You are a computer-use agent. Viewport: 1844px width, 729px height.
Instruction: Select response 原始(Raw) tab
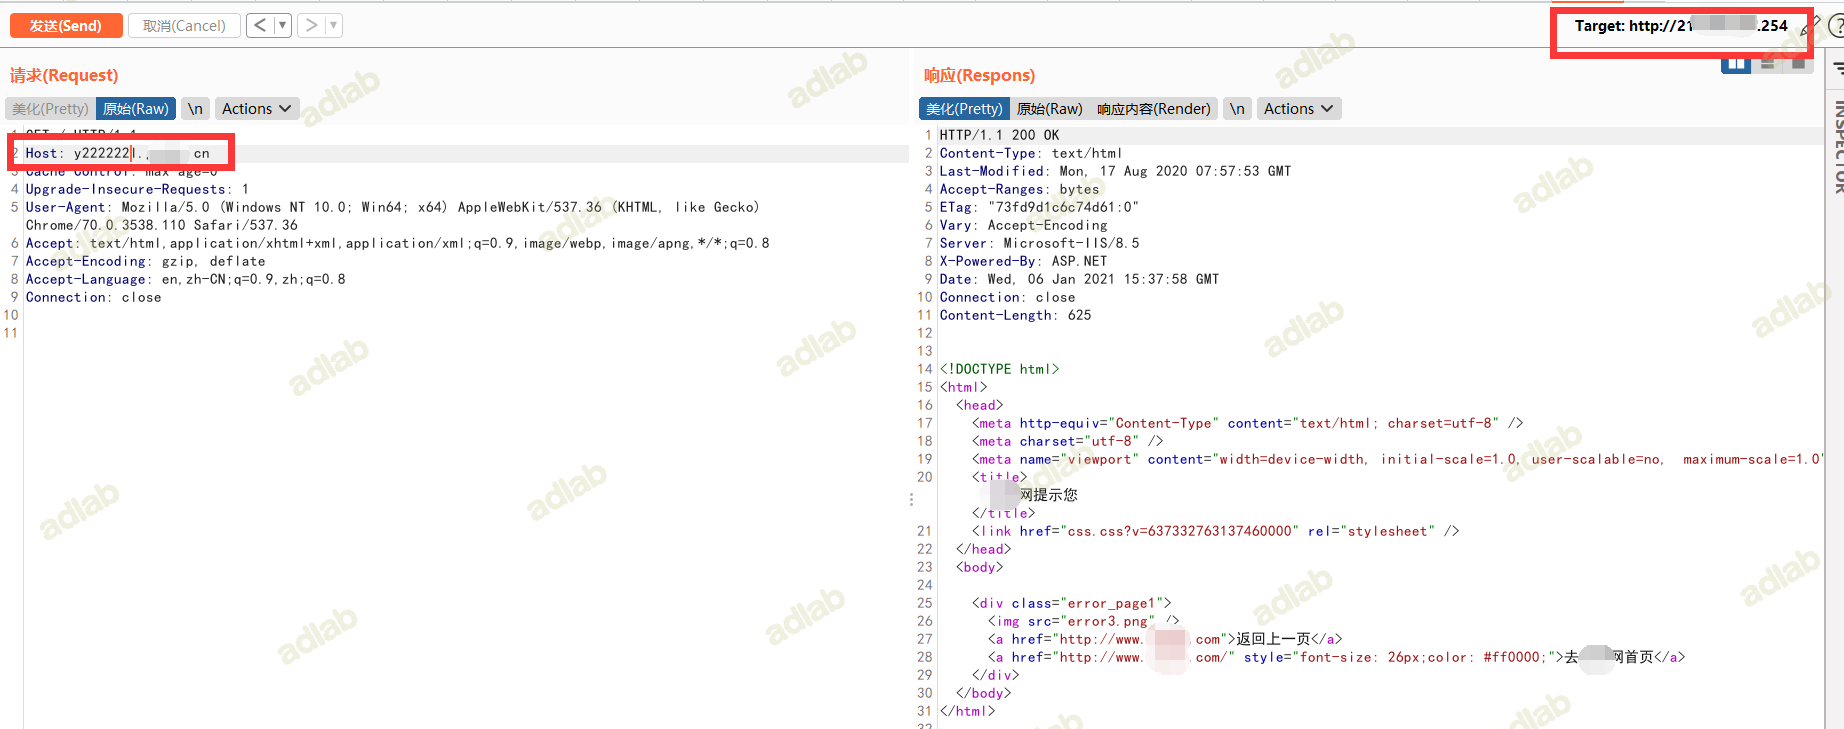(x=1049, y=109)
